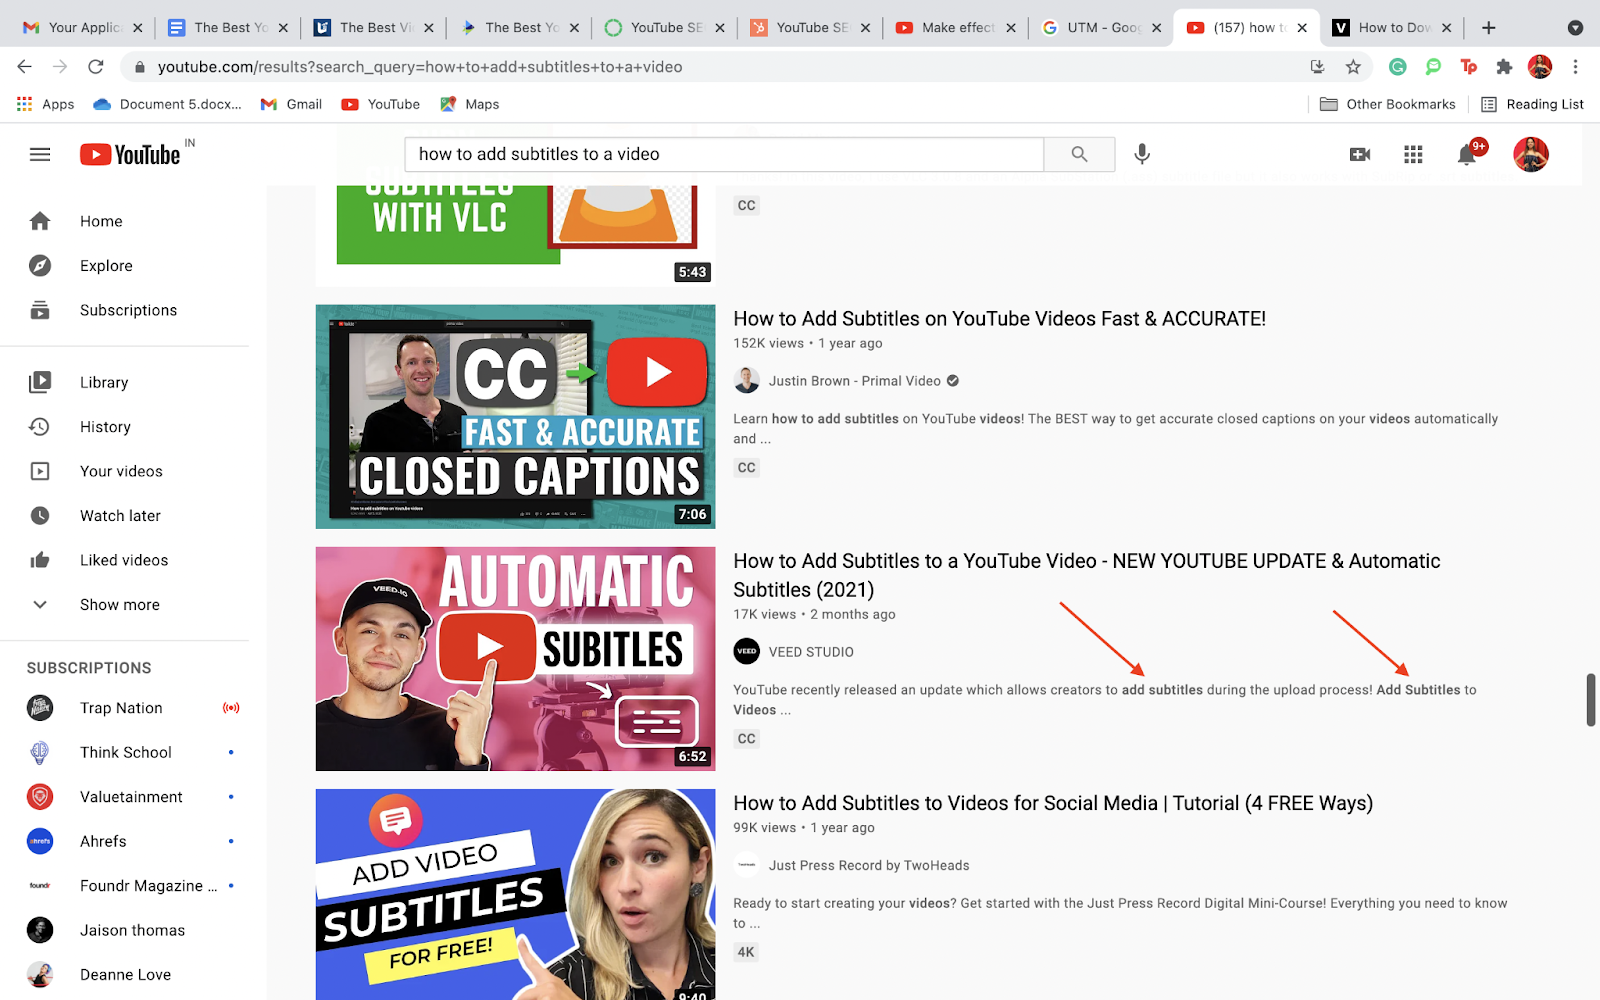Viewport: 1600px width, 1000px height.
Task: Click the page vertical scrollbar thumb
Action: [x=1591, y=700]
